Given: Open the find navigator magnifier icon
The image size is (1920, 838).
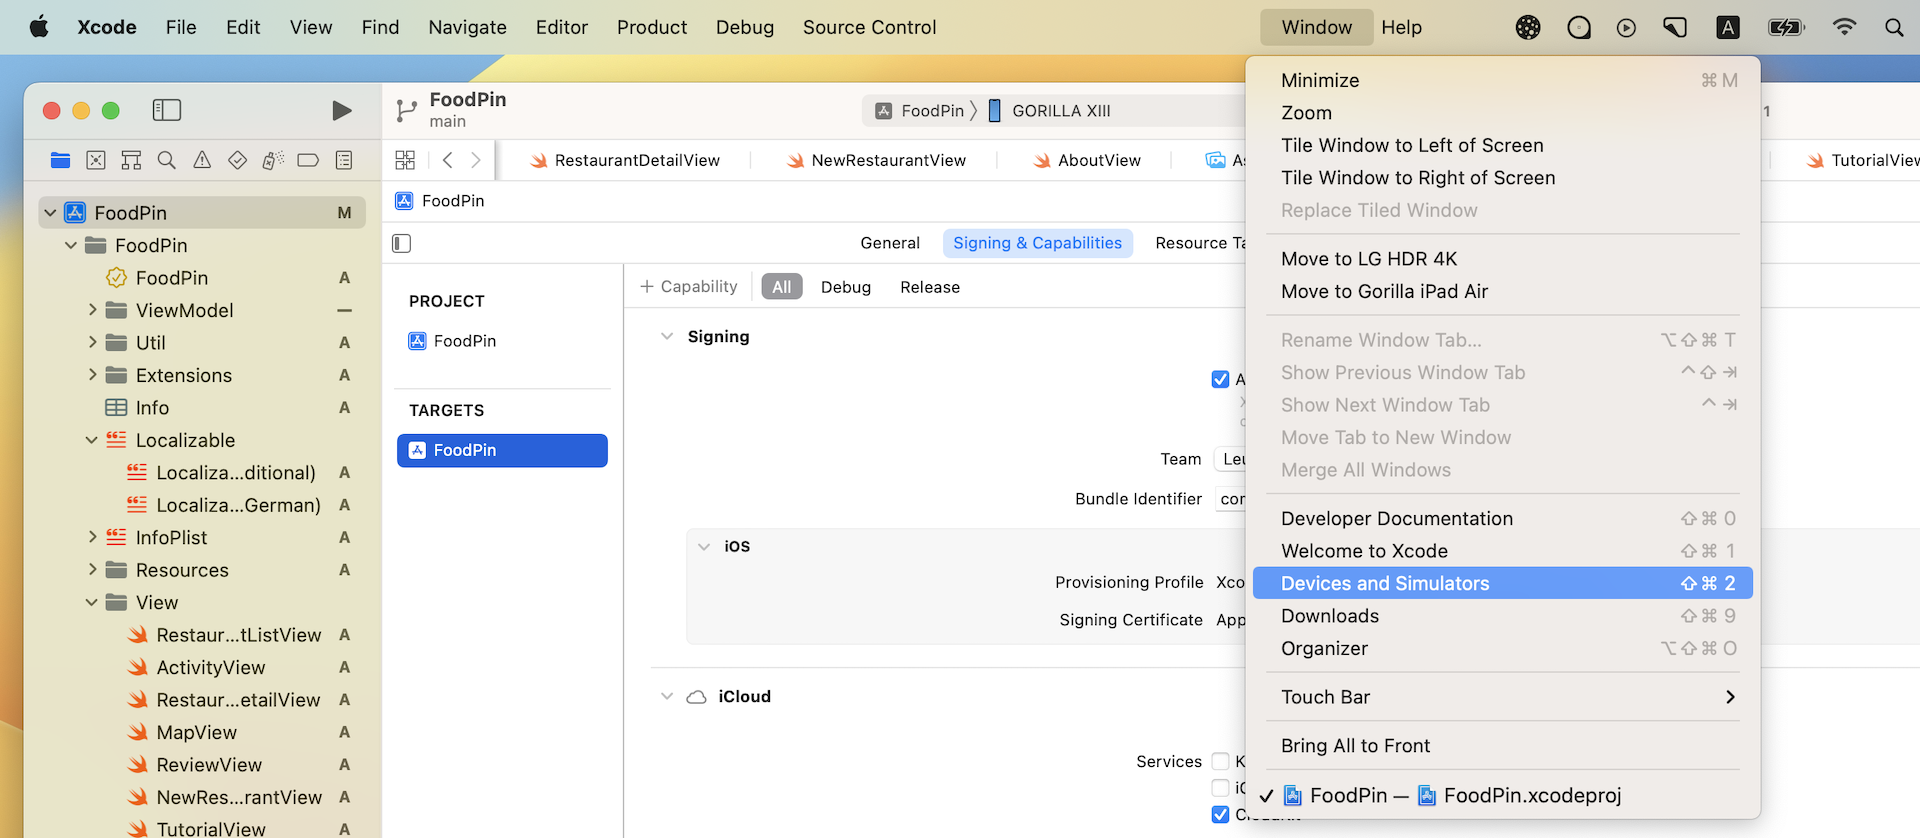Looking at the screenshot, I should (x=167, y=160).
